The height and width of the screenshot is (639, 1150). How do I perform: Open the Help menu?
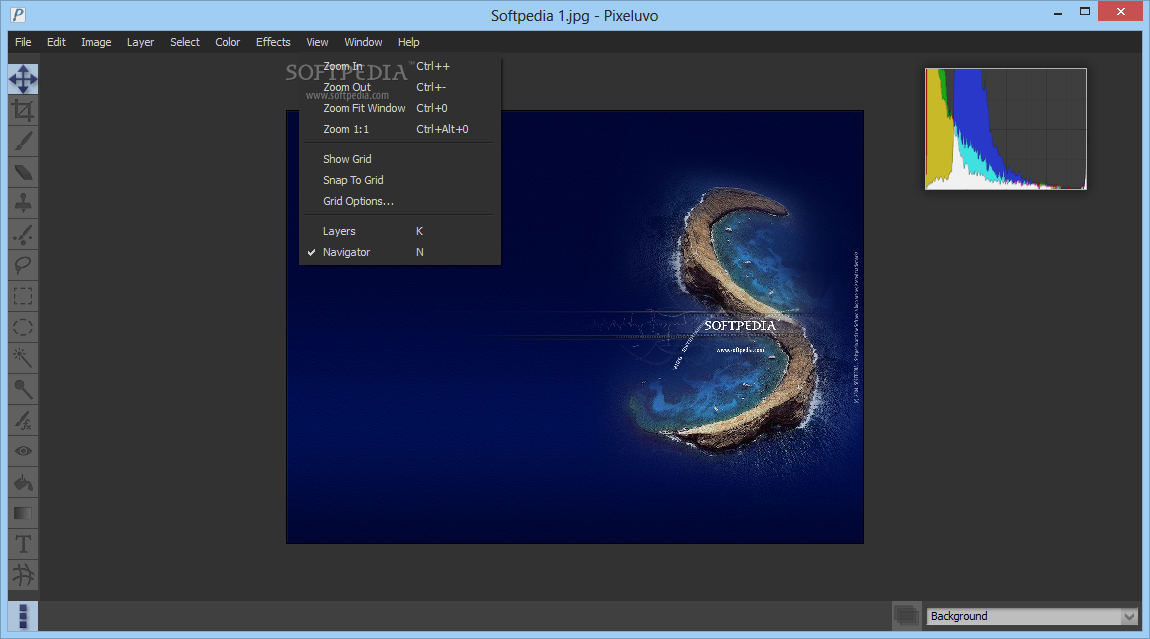click(409, 42)
